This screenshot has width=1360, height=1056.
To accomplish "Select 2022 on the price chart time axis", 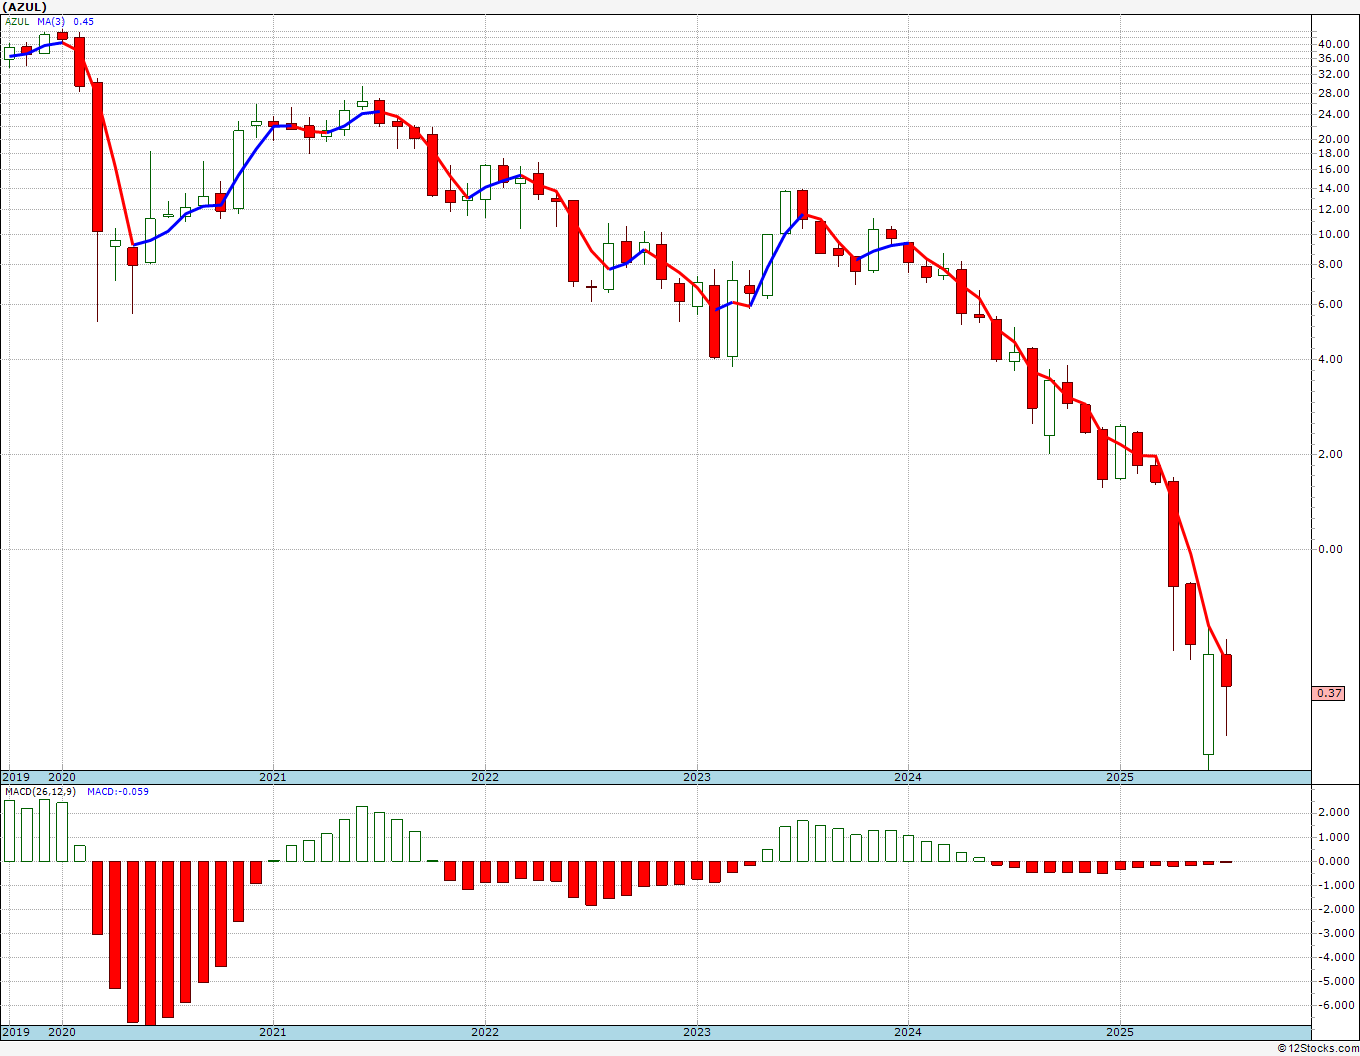I will (485, 777).
